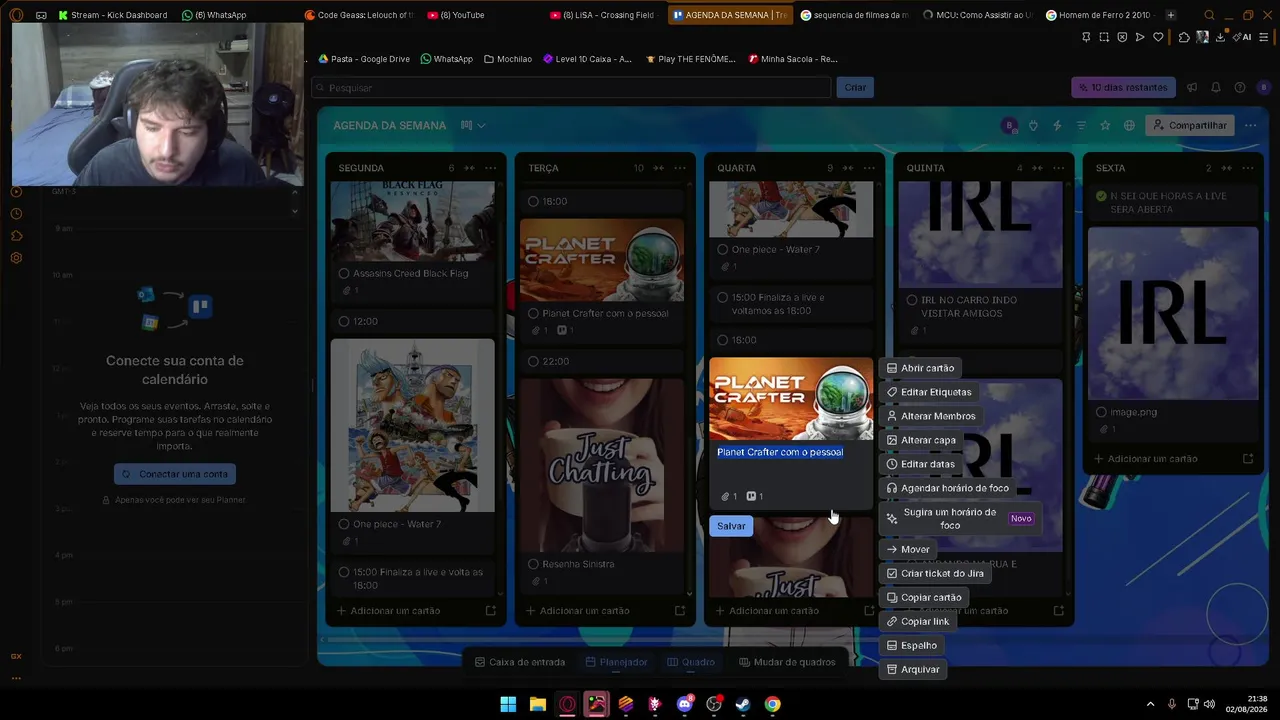Open the TERÇA list actions menu
This screenshot has width=1280, height=720.
point(680,168)
